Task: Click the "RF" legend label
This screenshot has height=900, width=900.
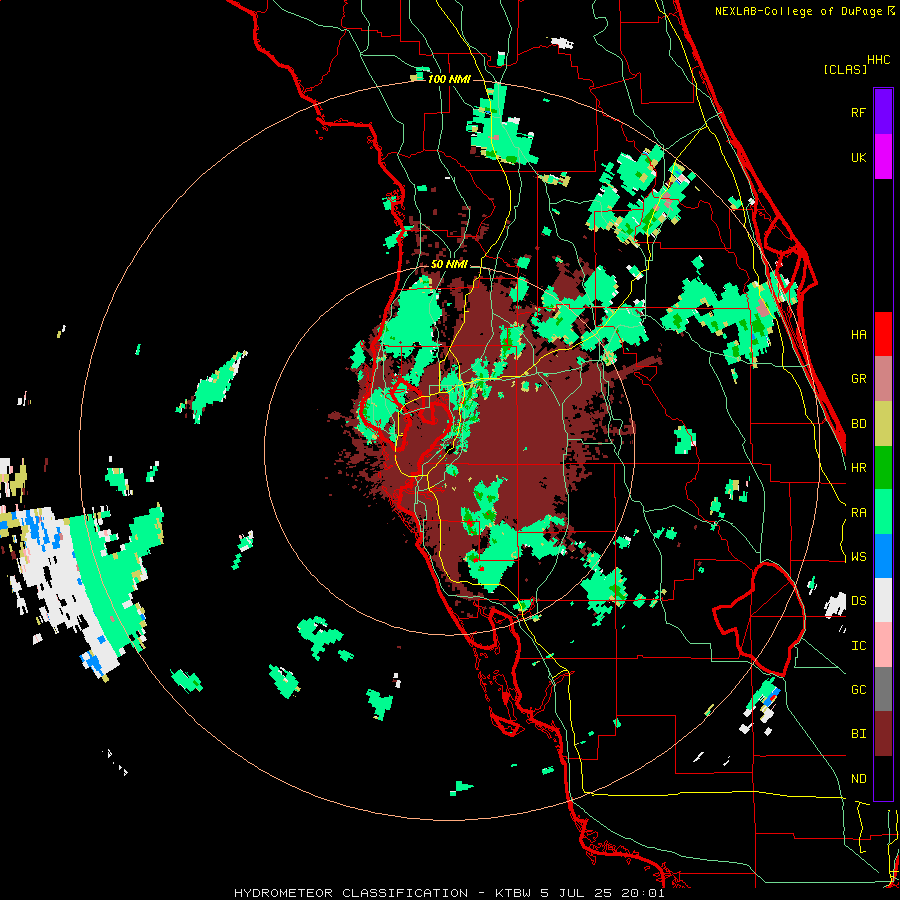Action: tap(858, 112)
